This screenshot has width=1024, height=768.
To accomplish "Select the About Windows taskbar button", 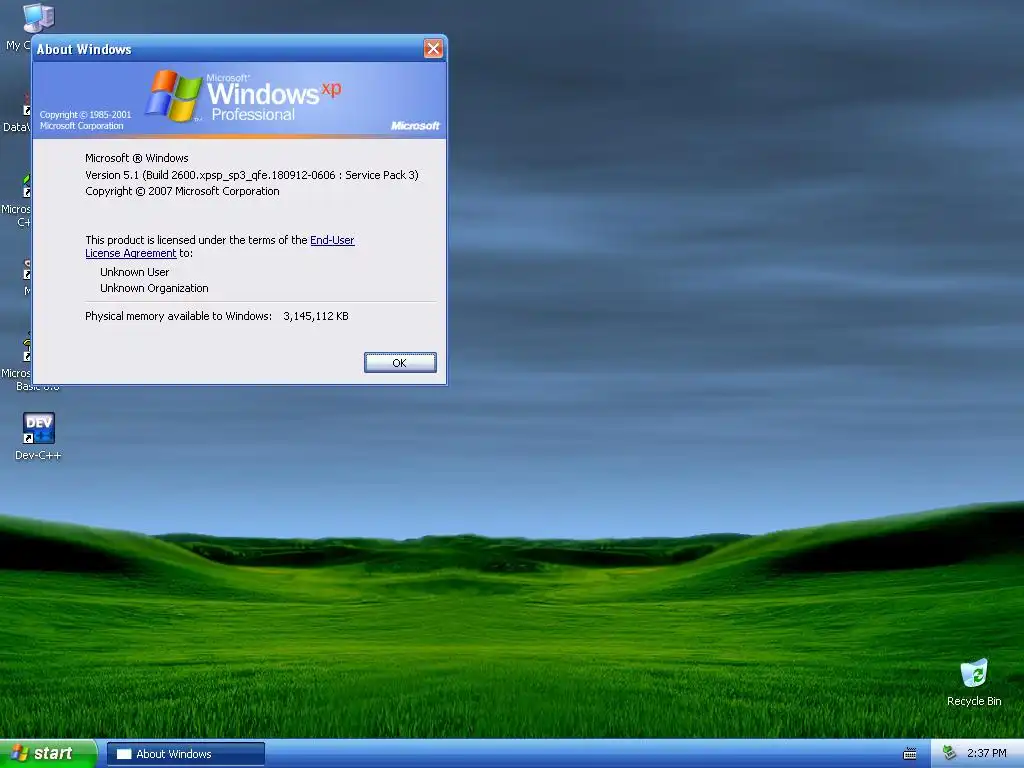I will coord(185,754).
